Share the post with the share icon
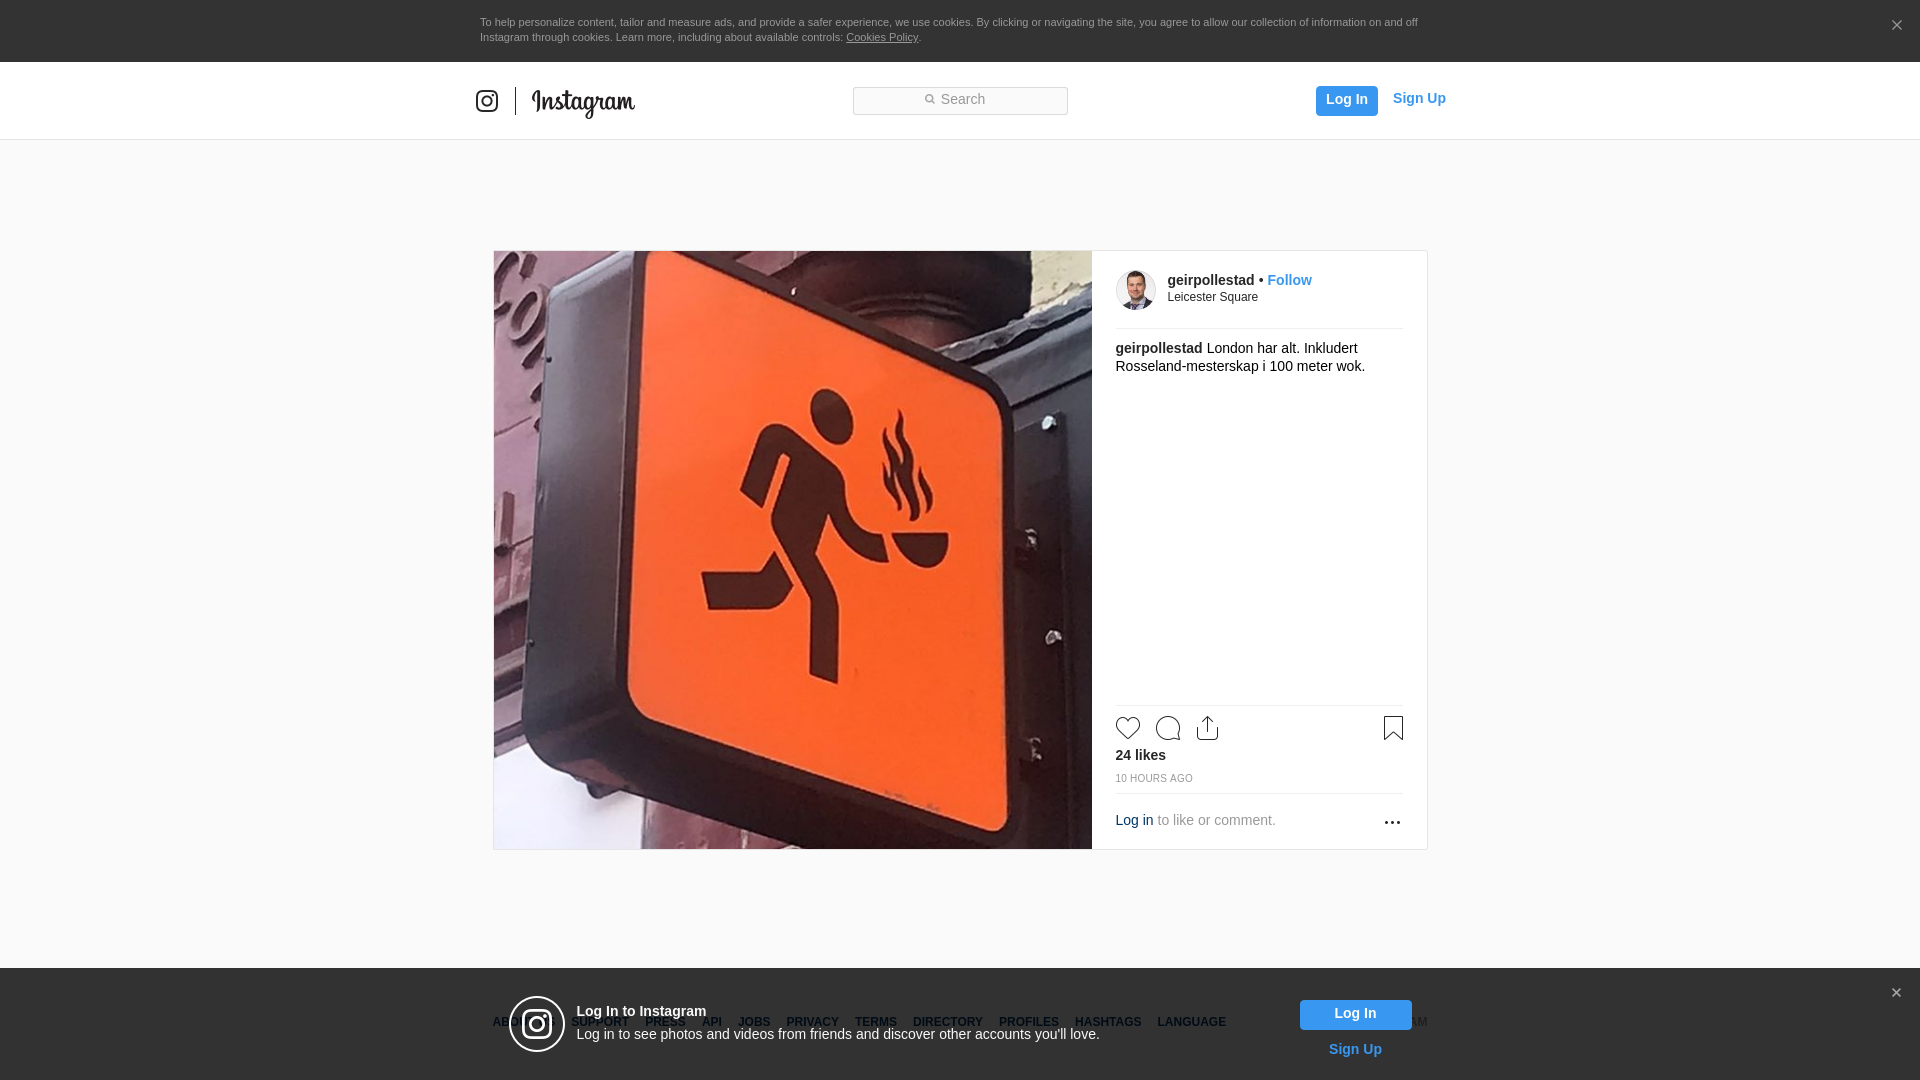 pyautogui.click(x=1208, y=728)
